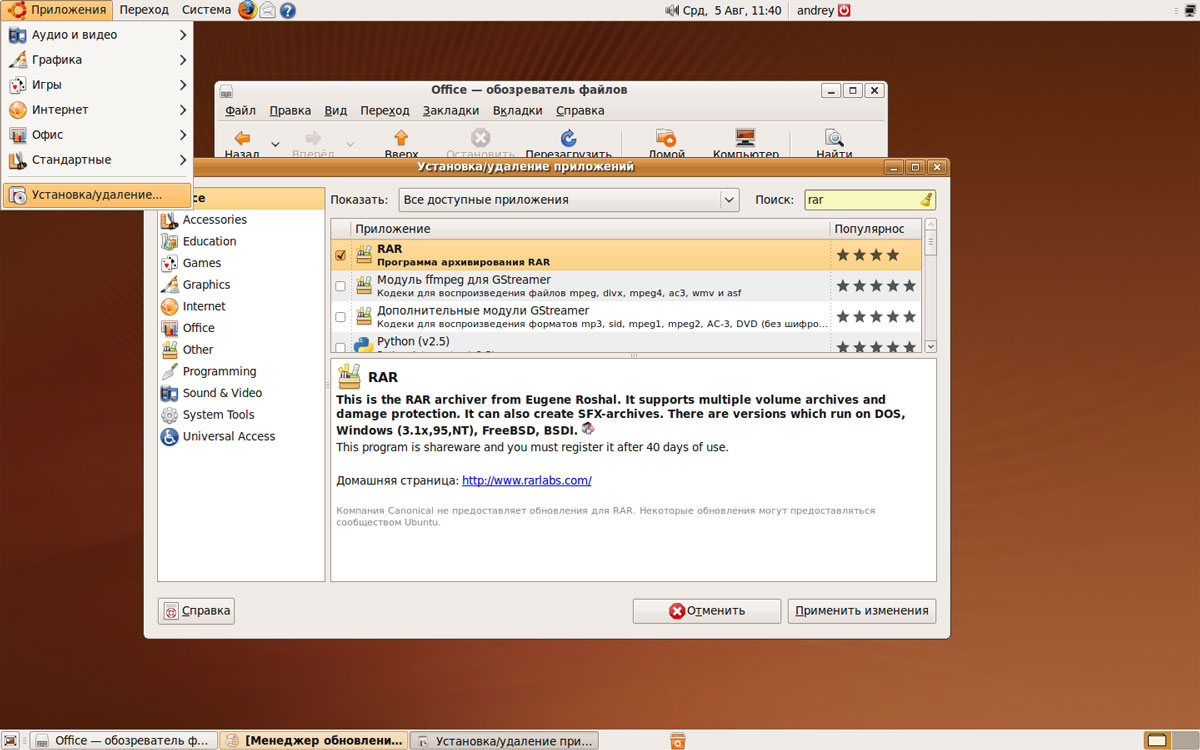
Task: Click the help question mark panel icon
Action: pos(288,10)
